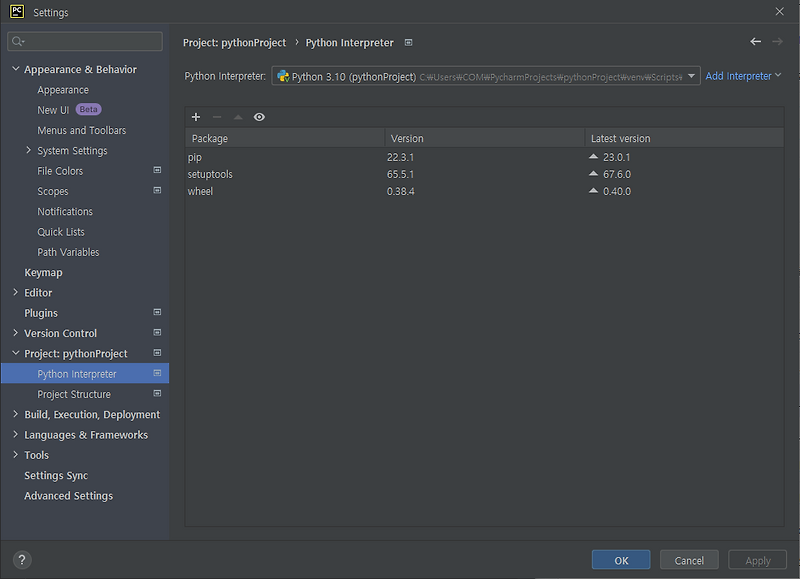Expand the Editor settings section
The height and width of the screenshot is (579, 800).
coord(15,292)
